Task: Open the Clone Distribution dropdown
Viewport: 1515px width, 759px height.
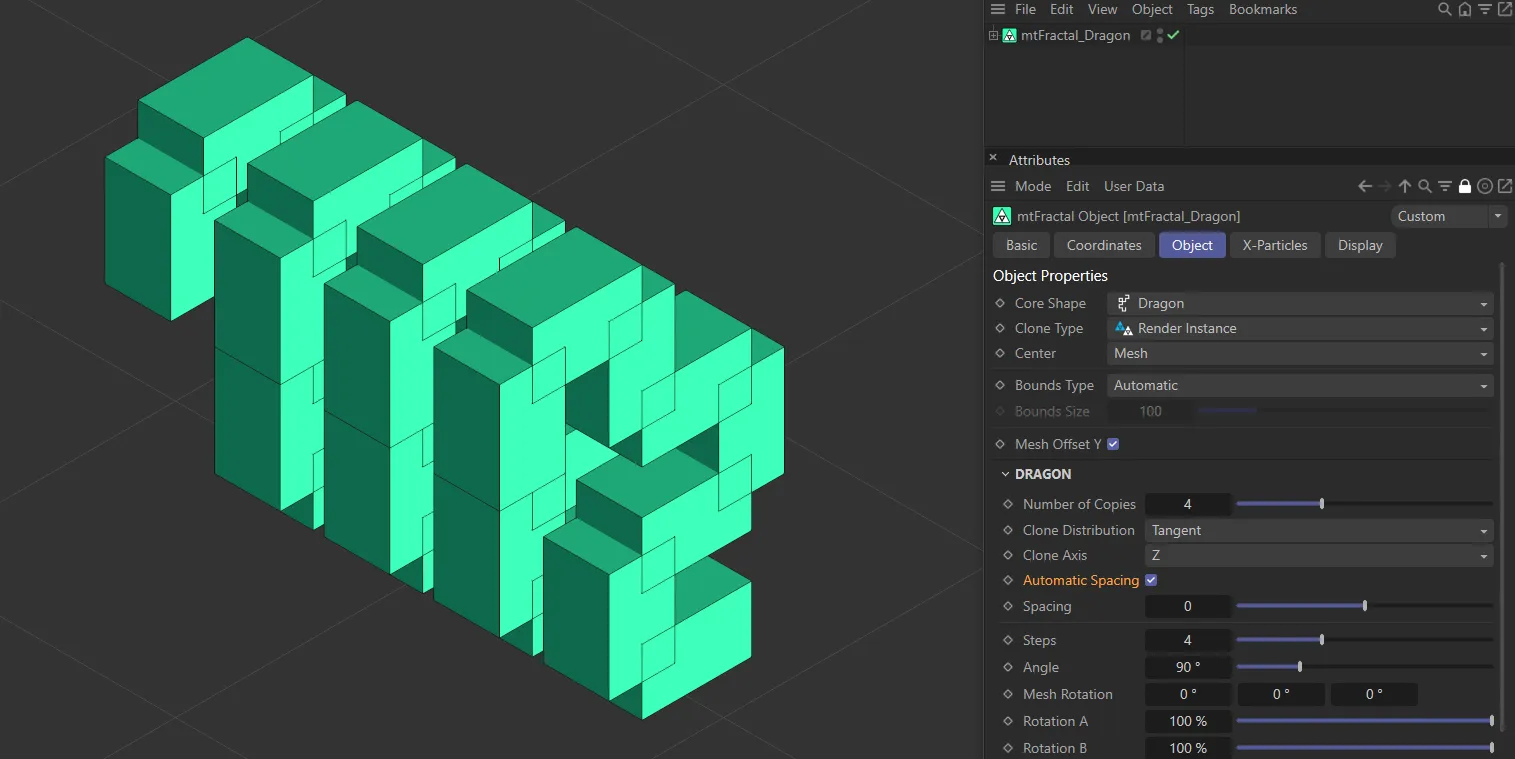Action: tap(1318, 530)
